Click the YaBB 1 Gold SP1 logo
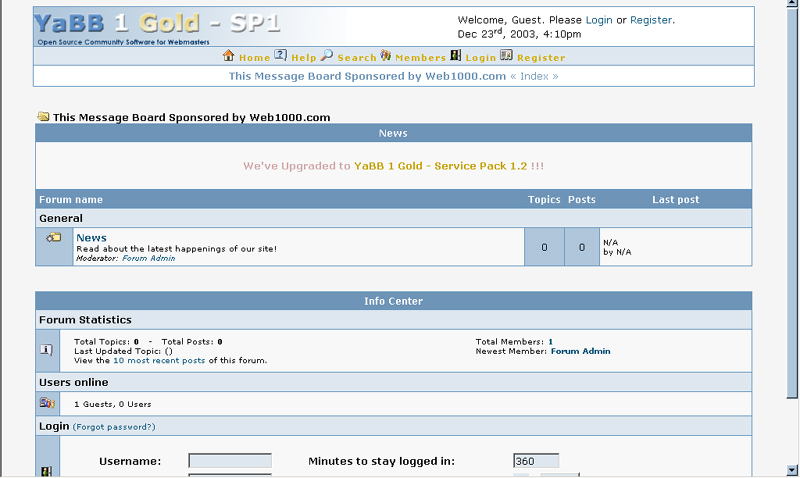The height and width of the screenshot is (478, 800). pyautogui.click(x=158, y=23)
